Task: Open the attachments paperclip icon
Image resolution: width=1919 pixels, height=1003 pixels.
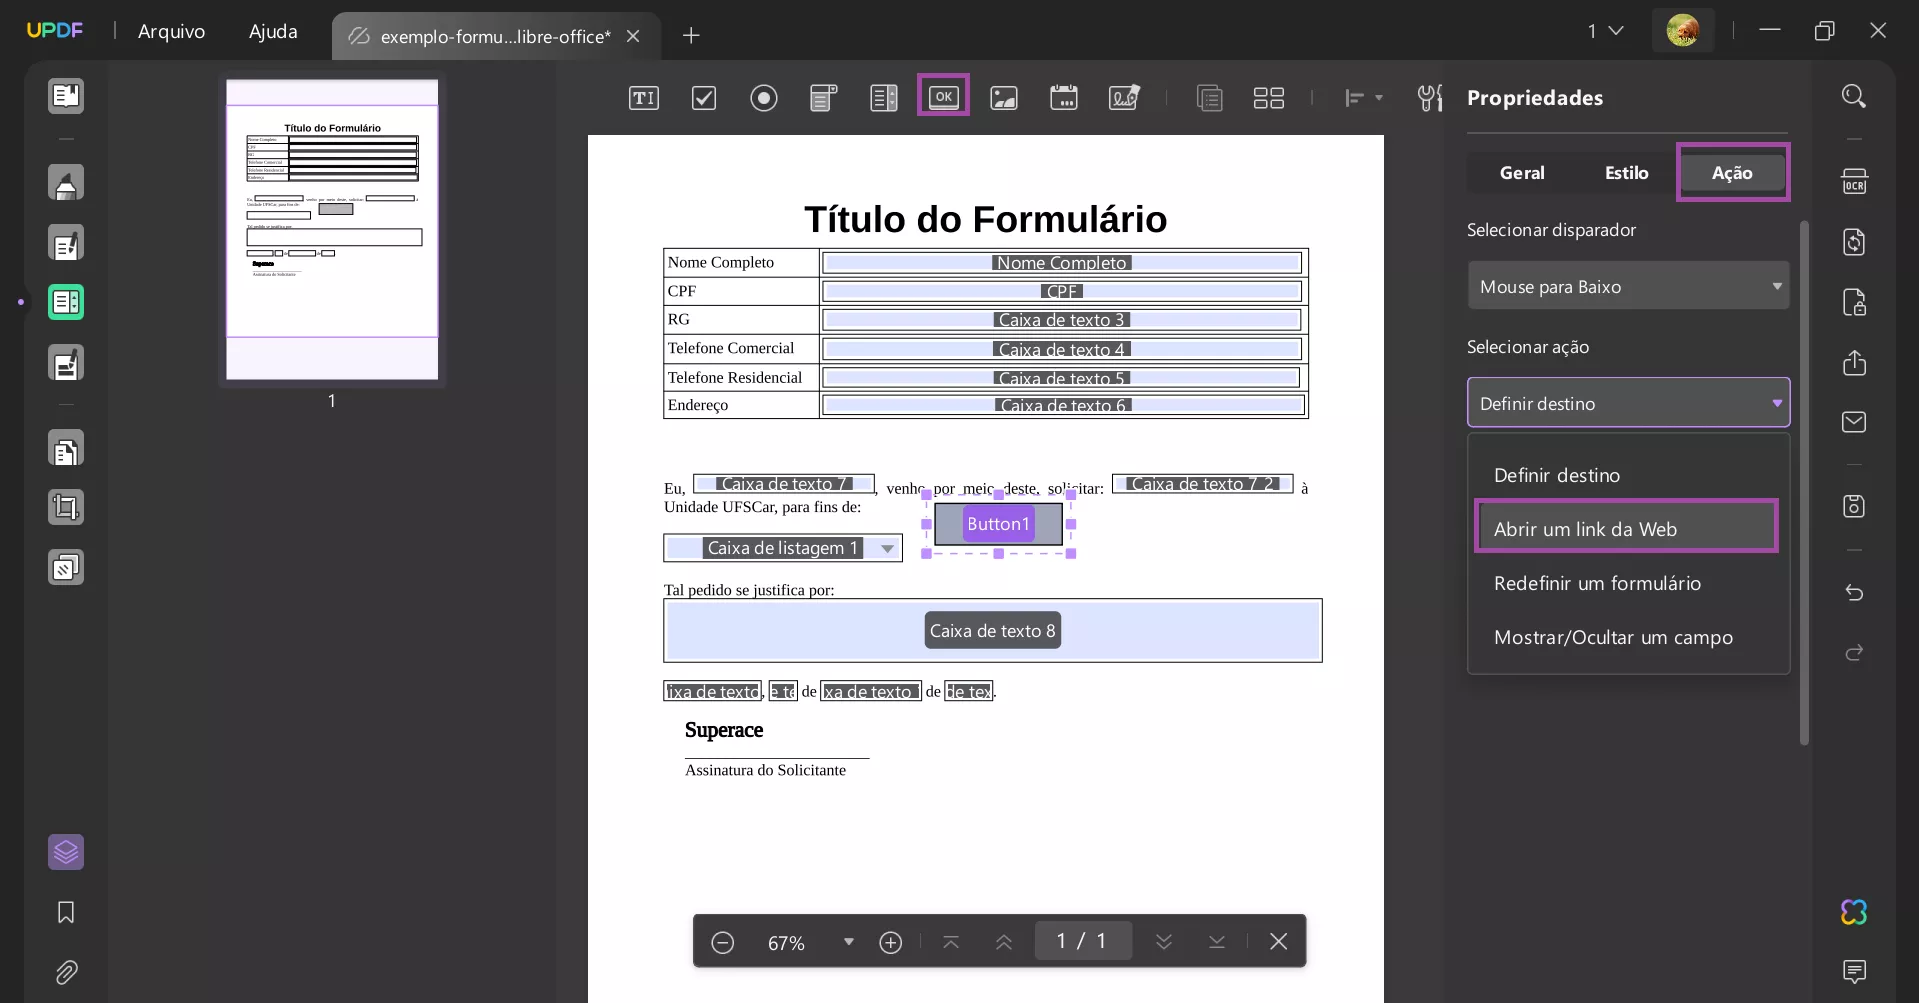Action: pyautogui.click(x=66, y=972)
